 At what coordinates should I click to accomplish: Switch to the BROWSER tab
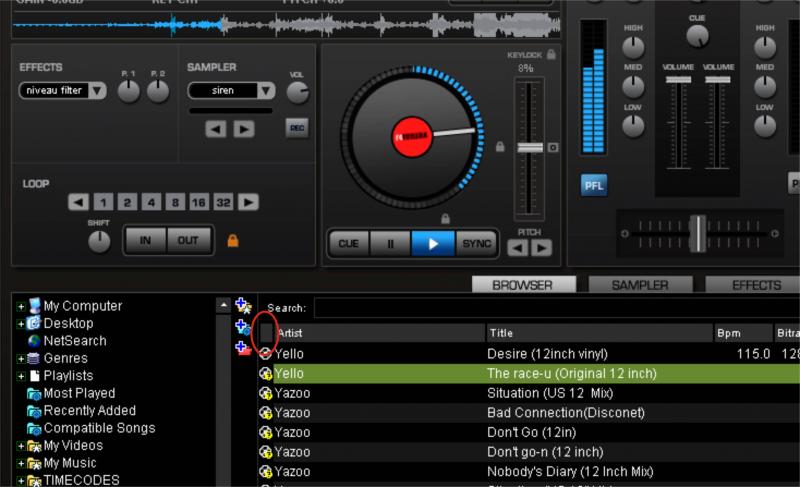pos(523,285)
